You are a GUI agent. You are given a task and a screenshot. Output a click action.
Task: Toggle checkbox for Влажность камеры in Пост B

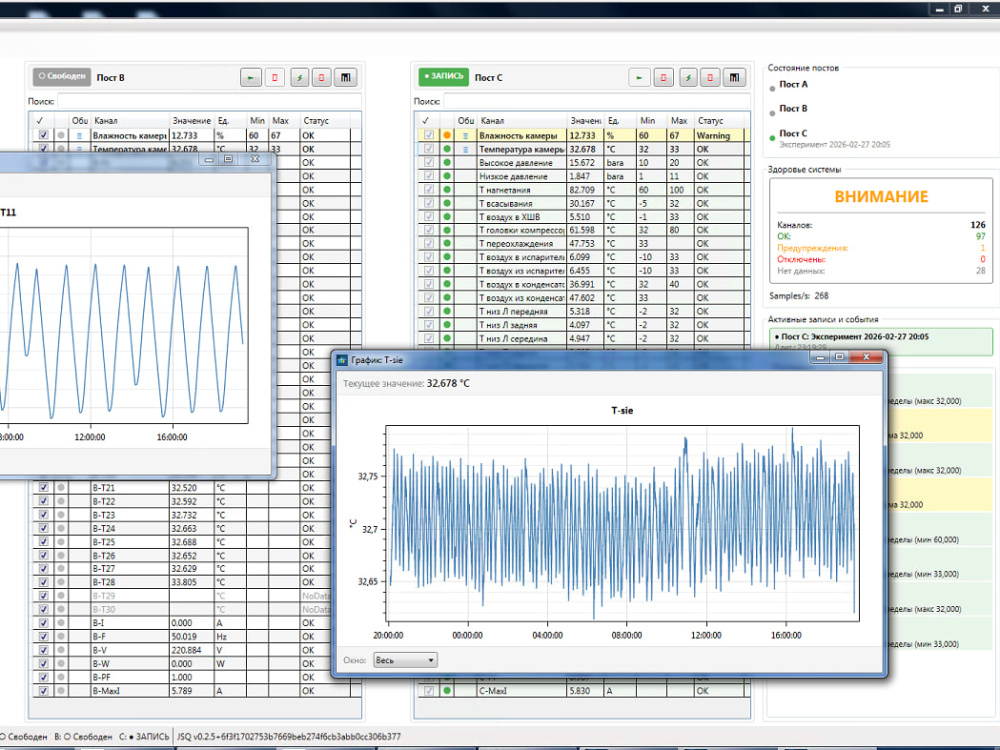pos(43,135)
